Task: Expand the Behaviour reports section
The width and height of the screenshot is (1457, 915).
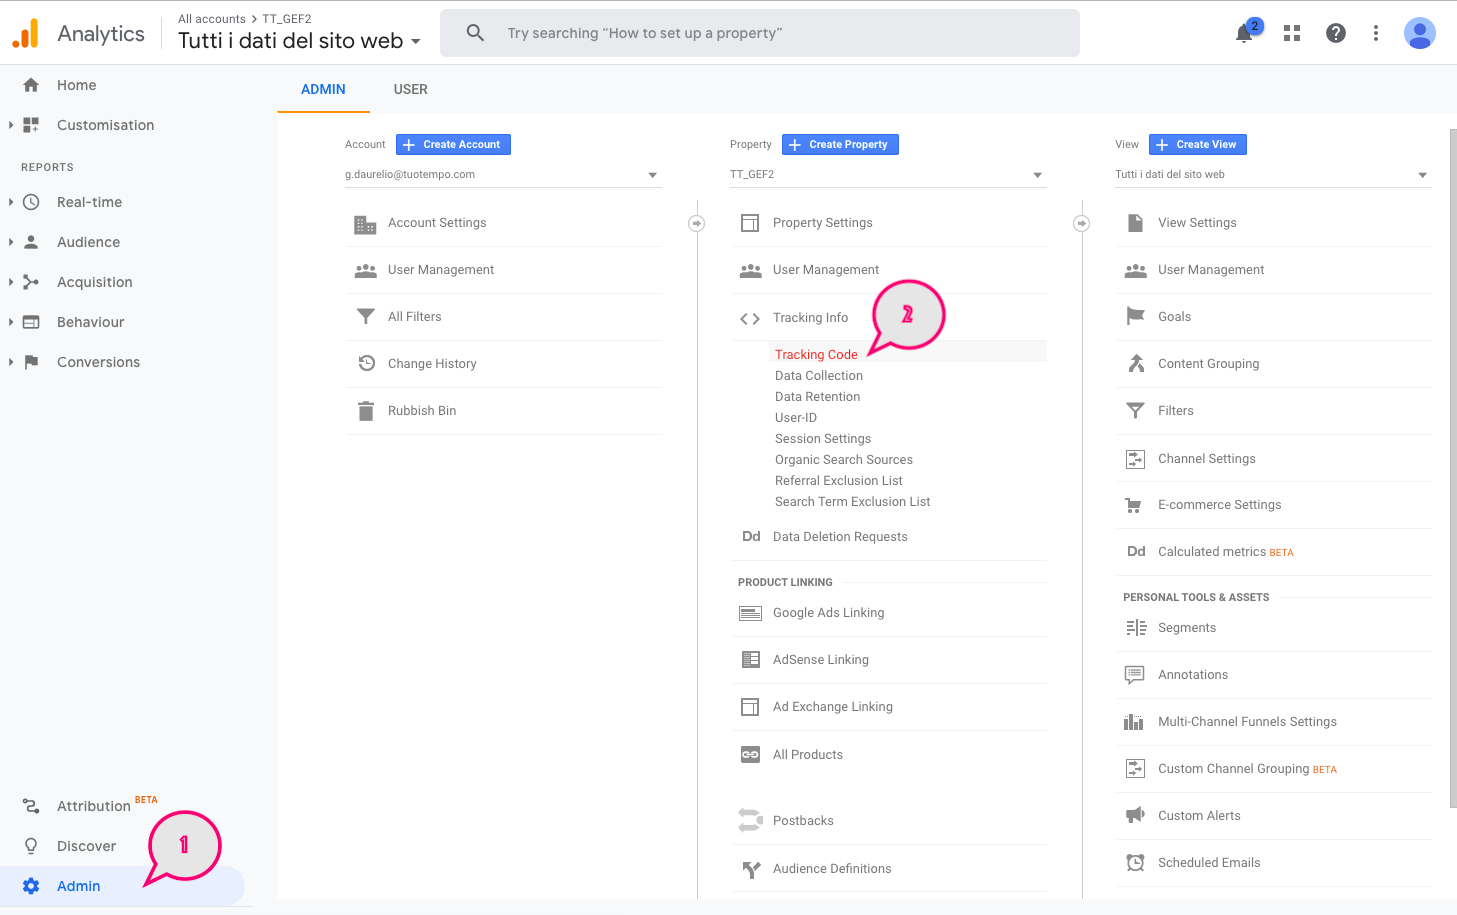Action: pyautogui.click(x=11, y=322)
